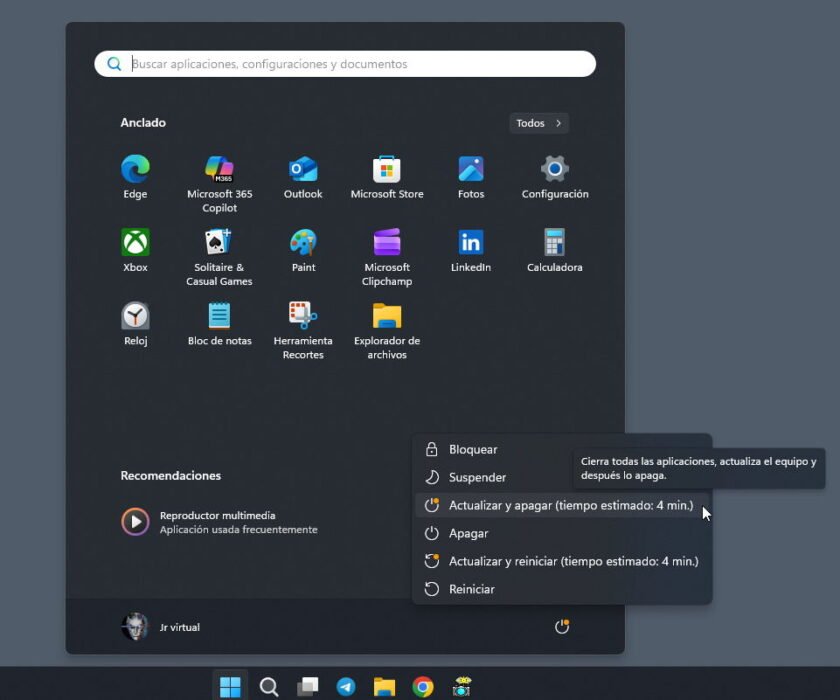
Task: Open the power options menu
Action: (x=562, y=626)
